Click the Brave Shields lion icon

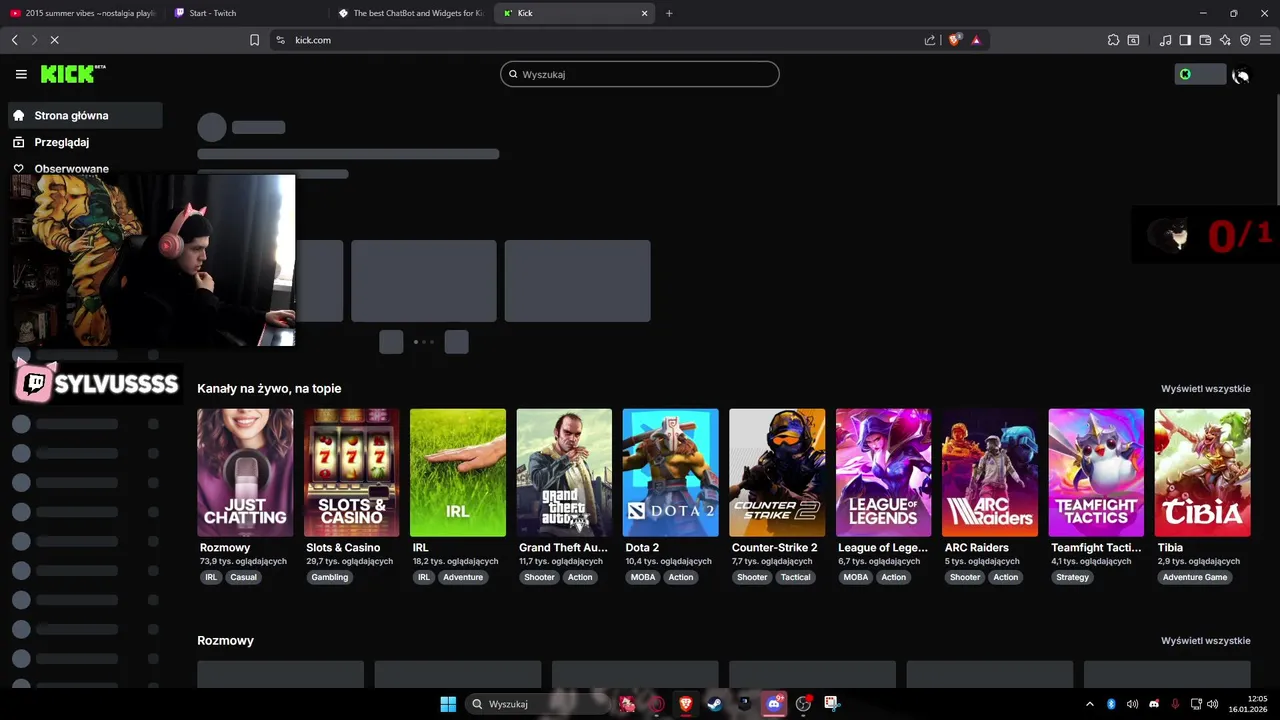(955, 40)
